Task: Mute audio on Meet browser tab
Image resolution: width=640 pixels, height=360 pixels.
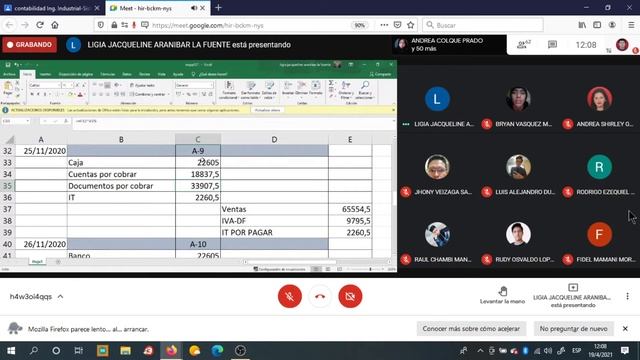Action: (x=194, y=8)
